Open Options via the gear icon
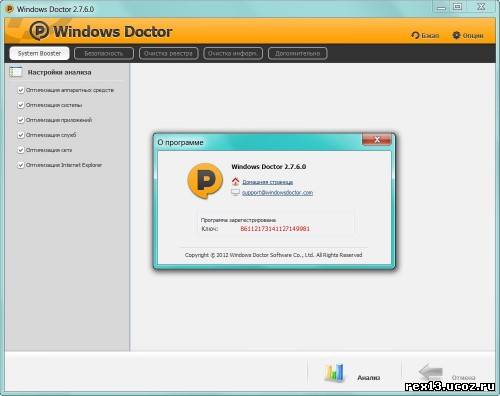 click(x=456, y=35)
